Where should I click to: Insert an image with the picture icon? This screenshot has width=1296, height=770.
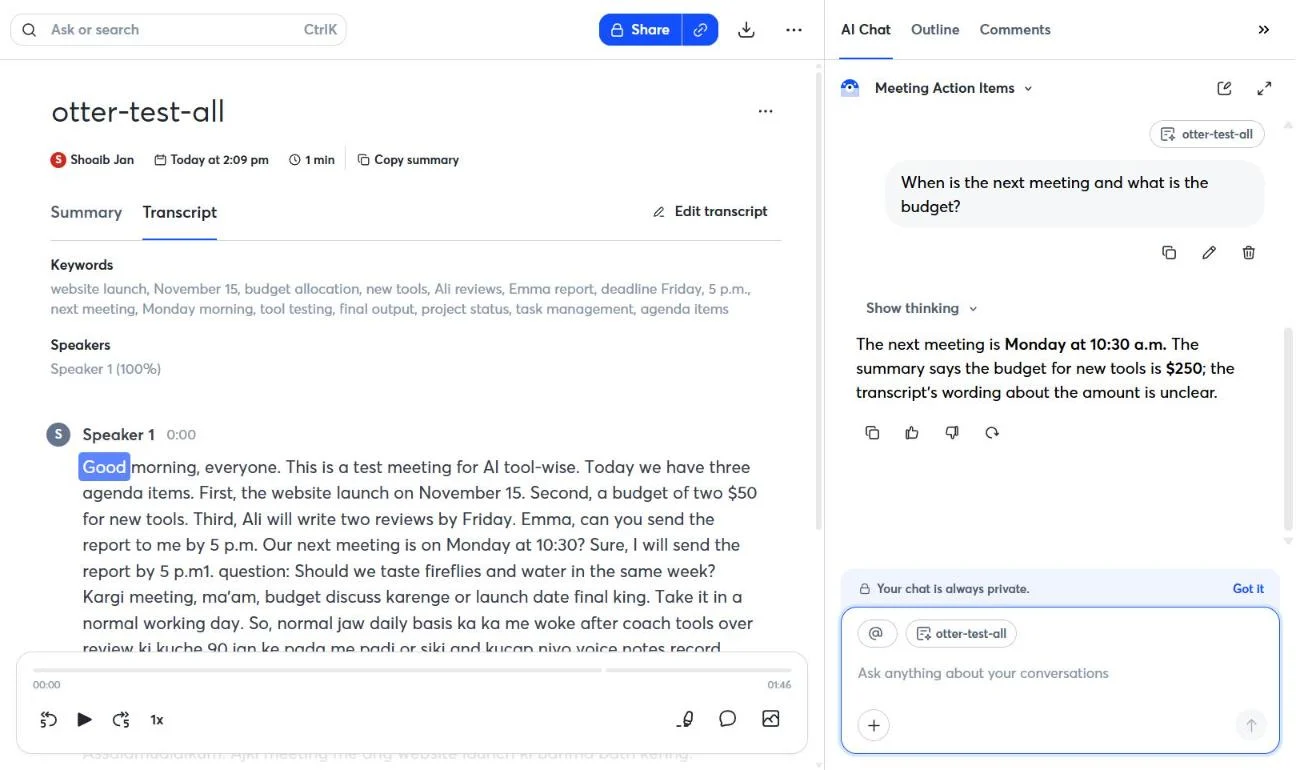click(771, 719)
